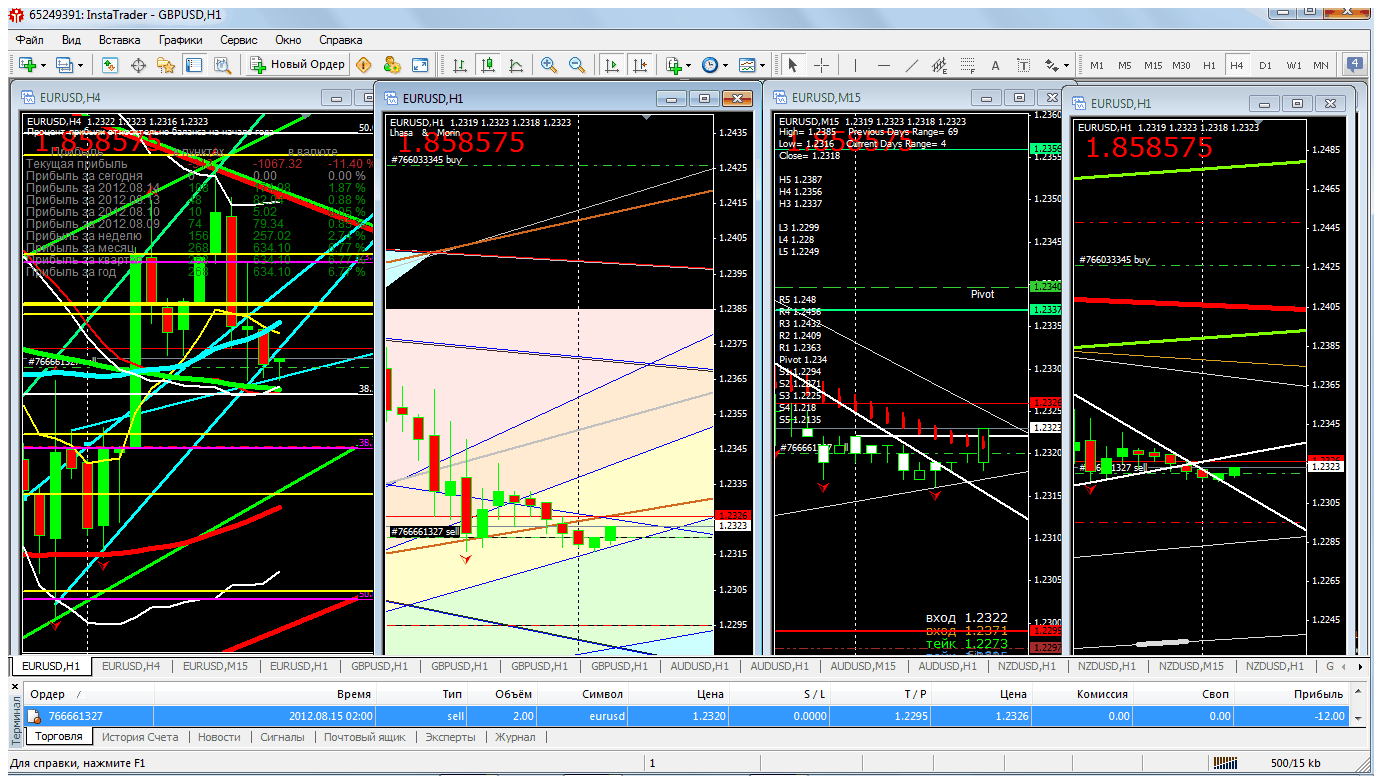
Task: Toggle the Terminal panel icon
Action: coord(194,65)
